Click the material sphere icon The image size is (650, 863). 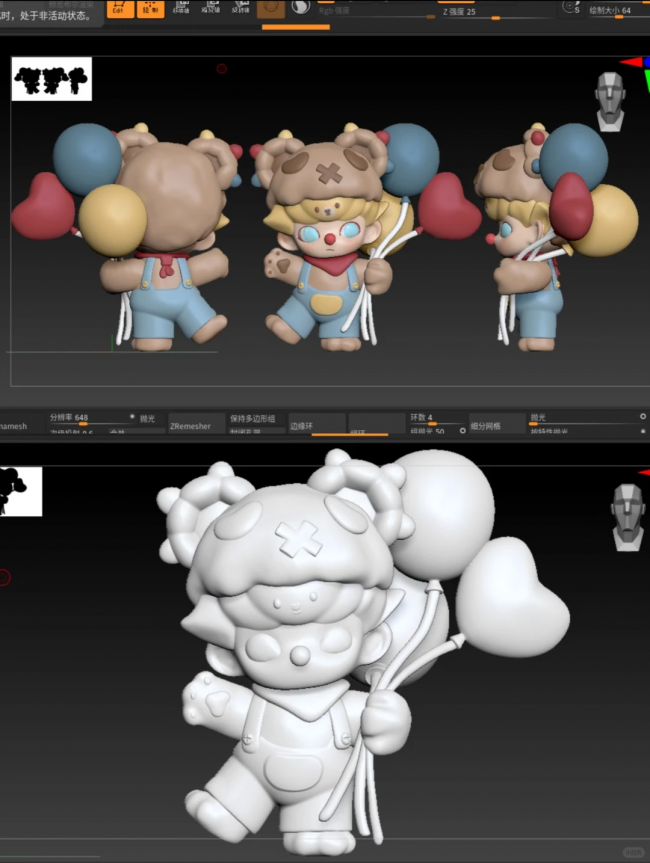(x=271, y=8)
